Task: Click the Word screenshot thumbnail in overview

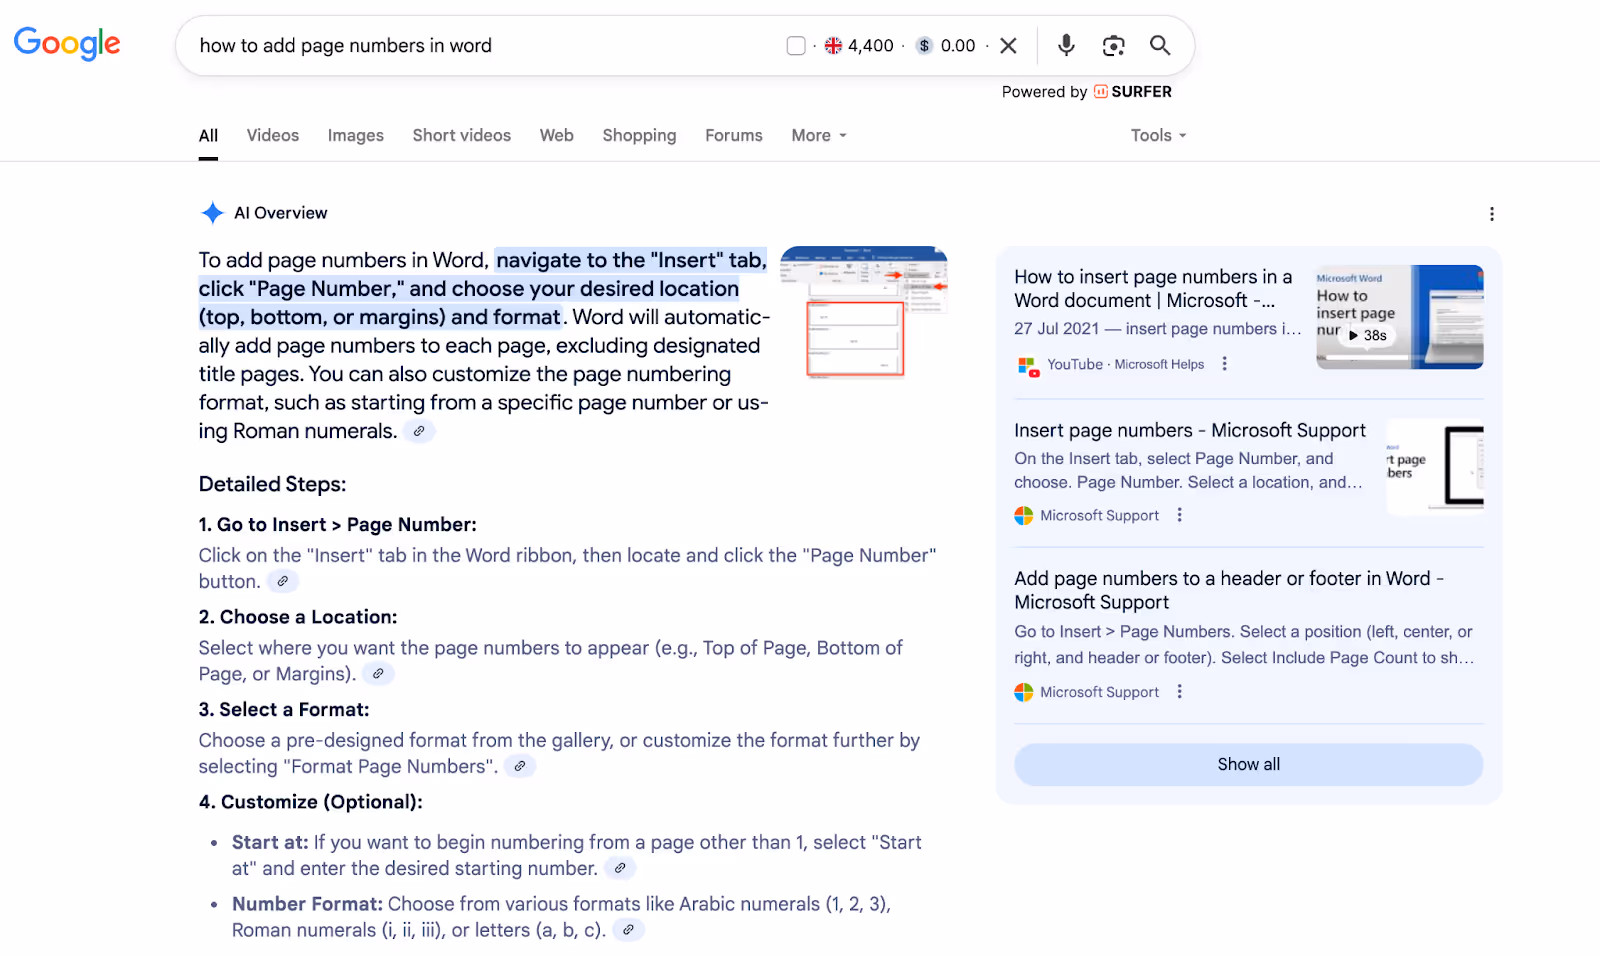Action: point(864,312)
